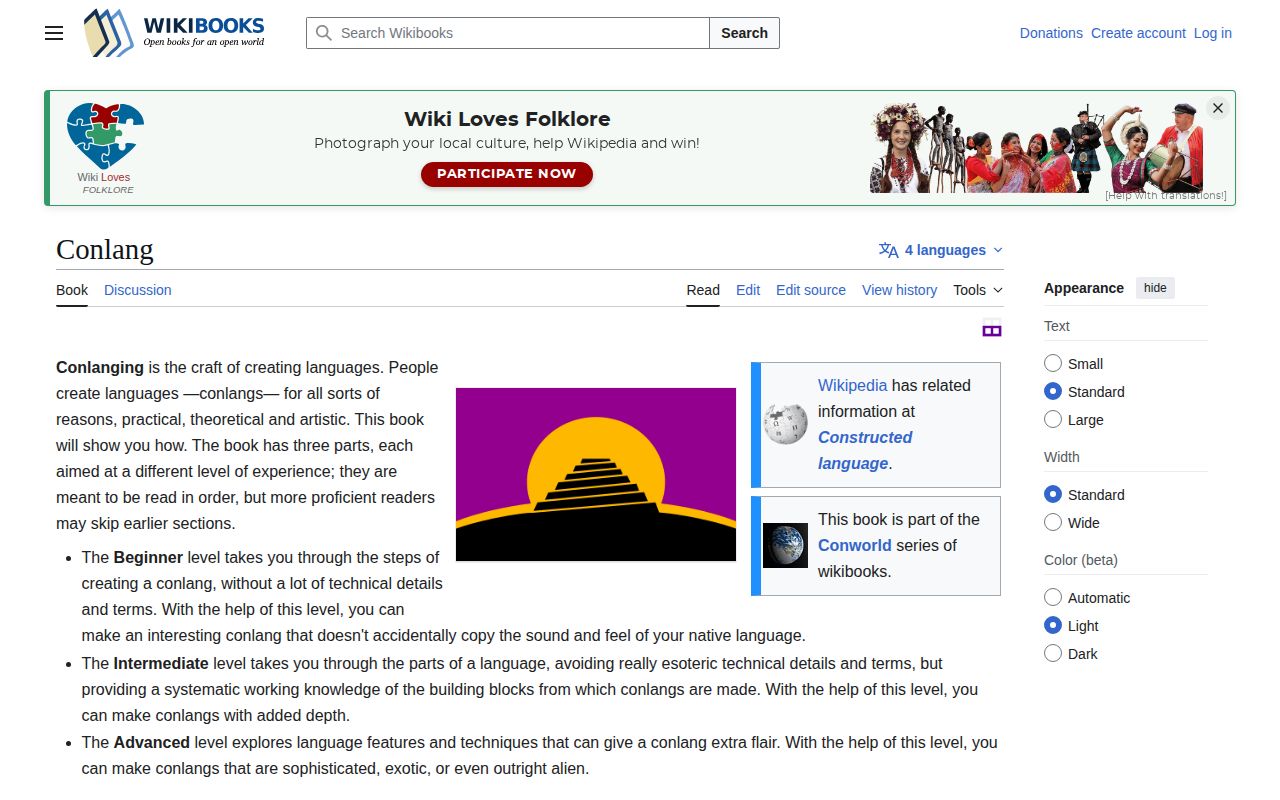The image size is (1280, 800).
Task: Switch to the Discussion tab
Action: click(x=137, y=290)
